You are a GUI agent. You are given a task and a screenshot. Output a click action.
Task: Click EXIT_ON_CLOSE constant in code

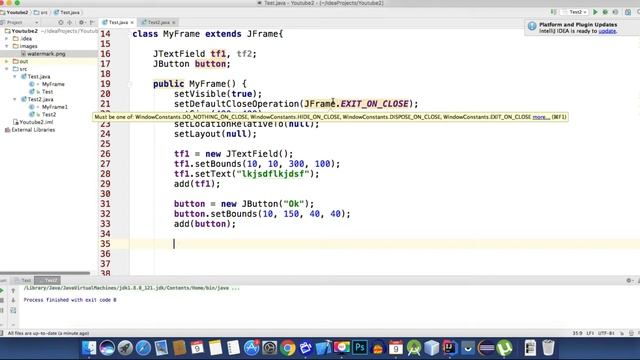(x=375, y=104)
